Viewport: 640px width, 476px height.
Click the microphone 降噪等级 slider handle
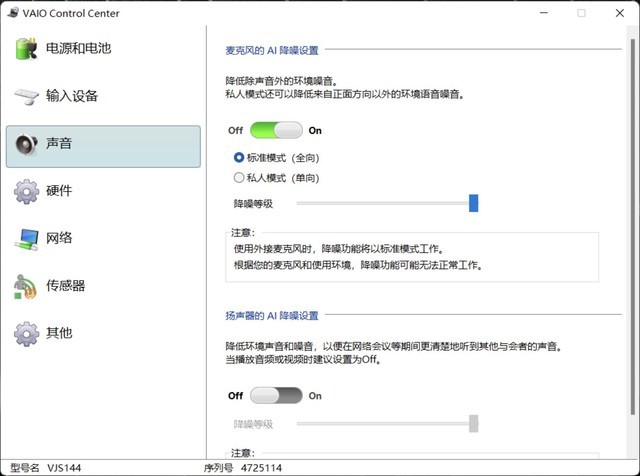coord(473,203)
